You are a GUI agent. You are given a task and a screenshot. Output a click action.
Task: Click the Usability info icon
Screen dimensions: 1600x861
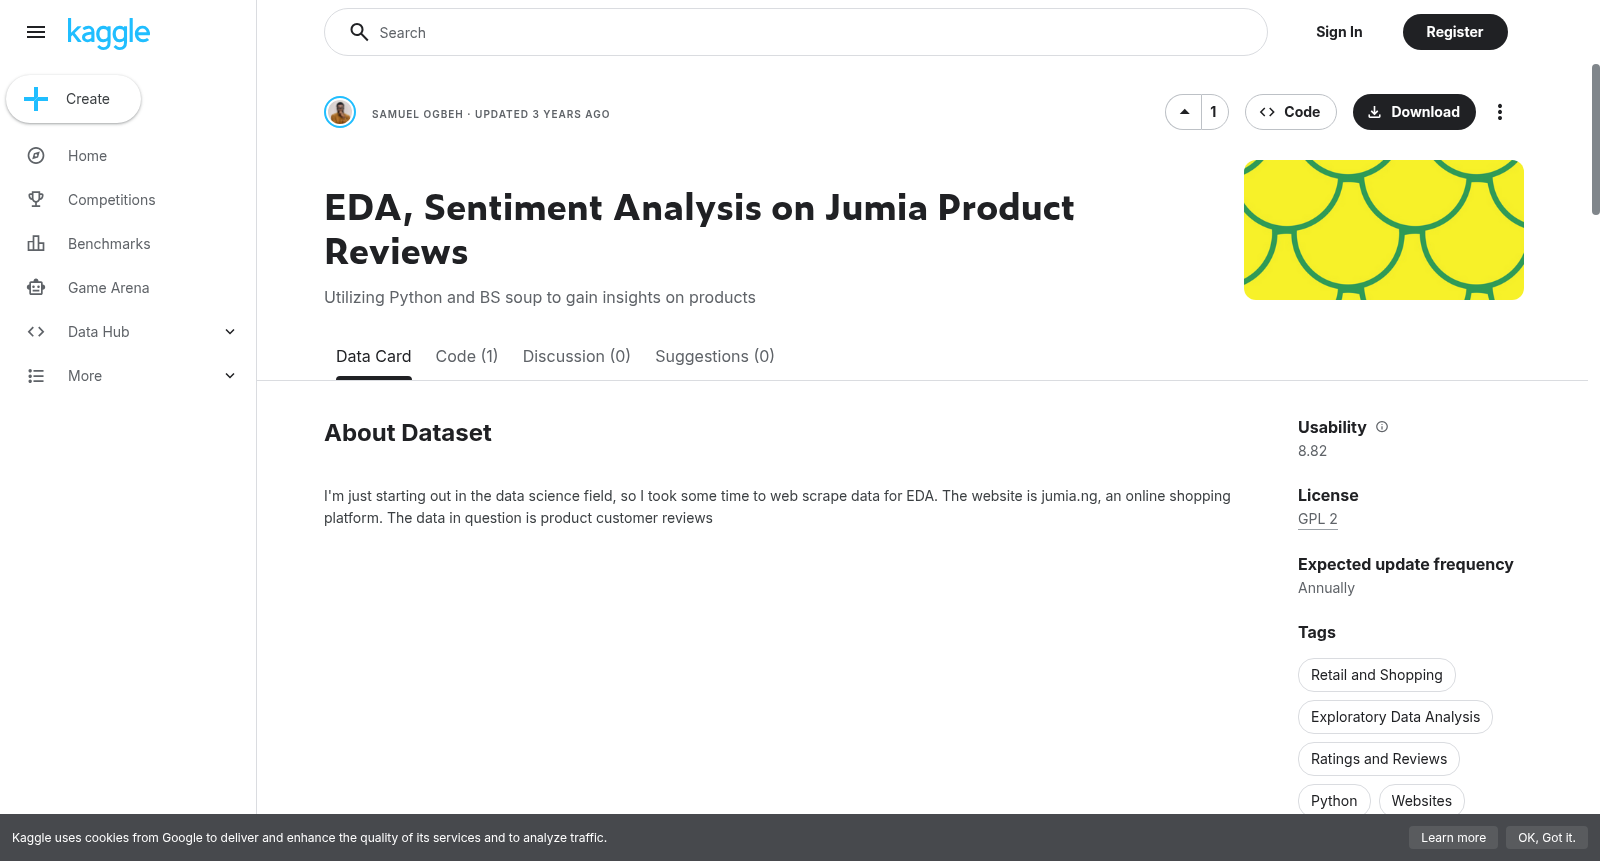(x=1382, y=427)
